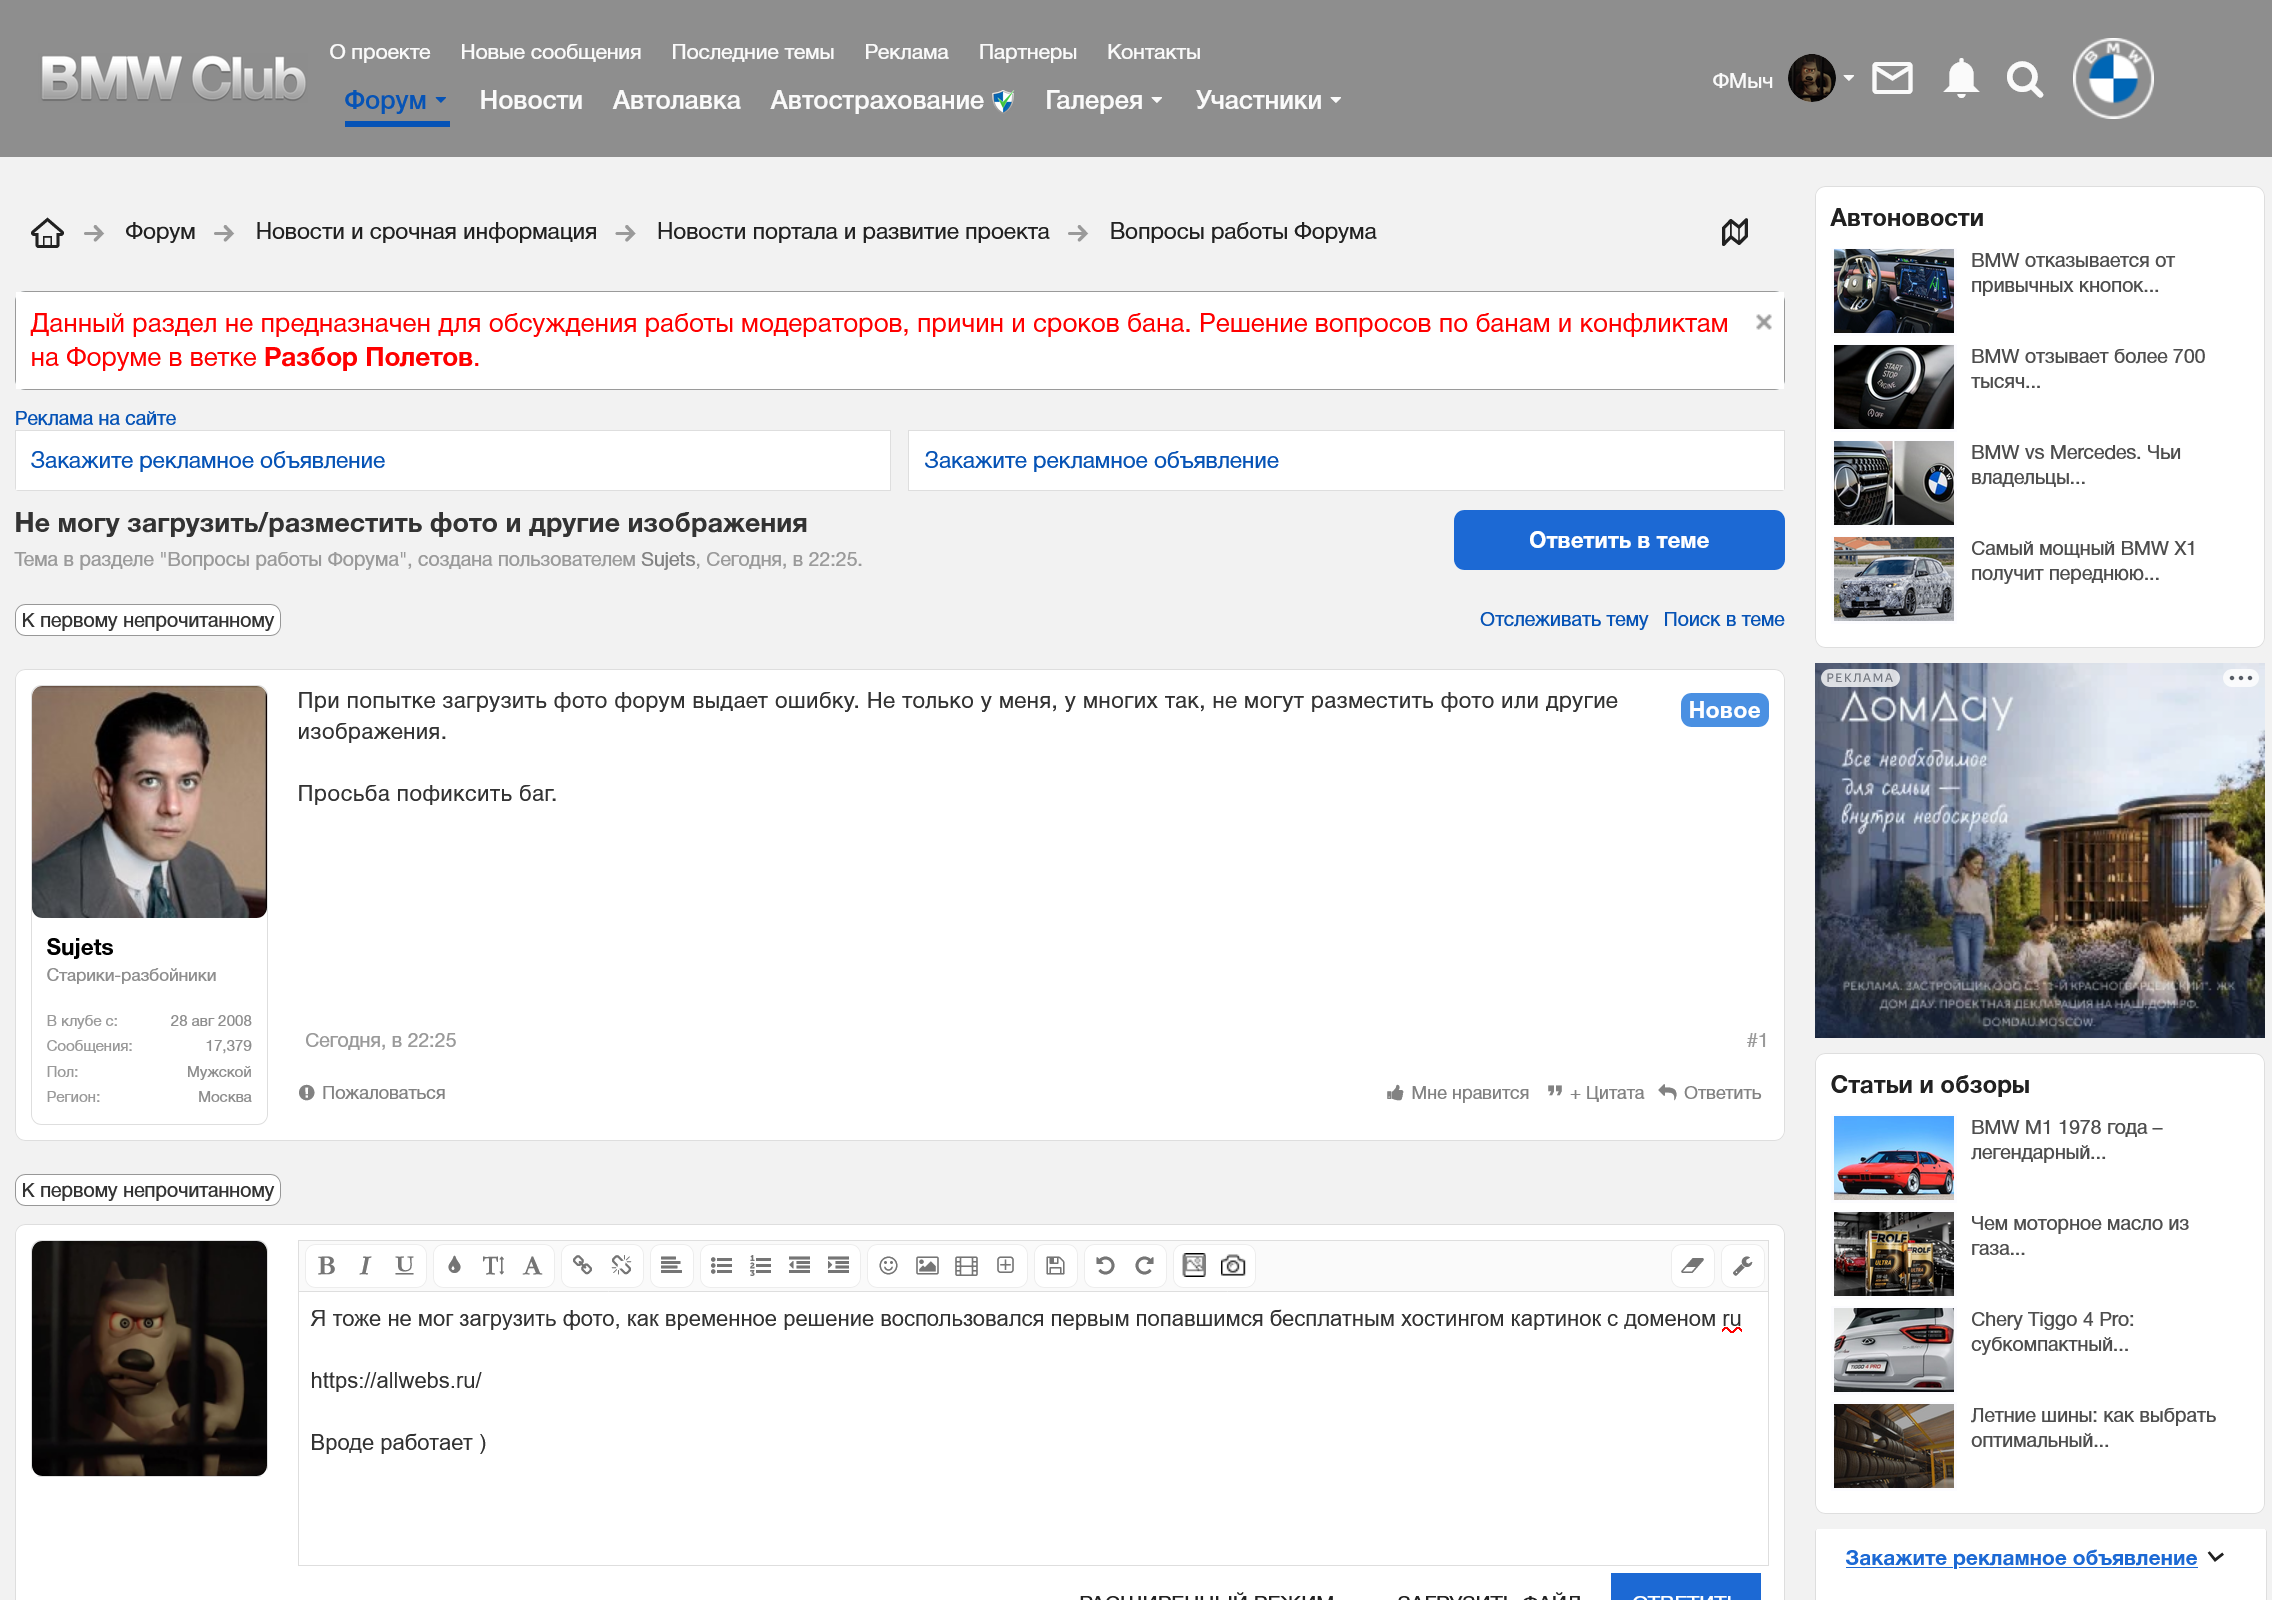Go to forum home via house icon
Viewport: 2272px width, 1600px height.
click(47, 232)
